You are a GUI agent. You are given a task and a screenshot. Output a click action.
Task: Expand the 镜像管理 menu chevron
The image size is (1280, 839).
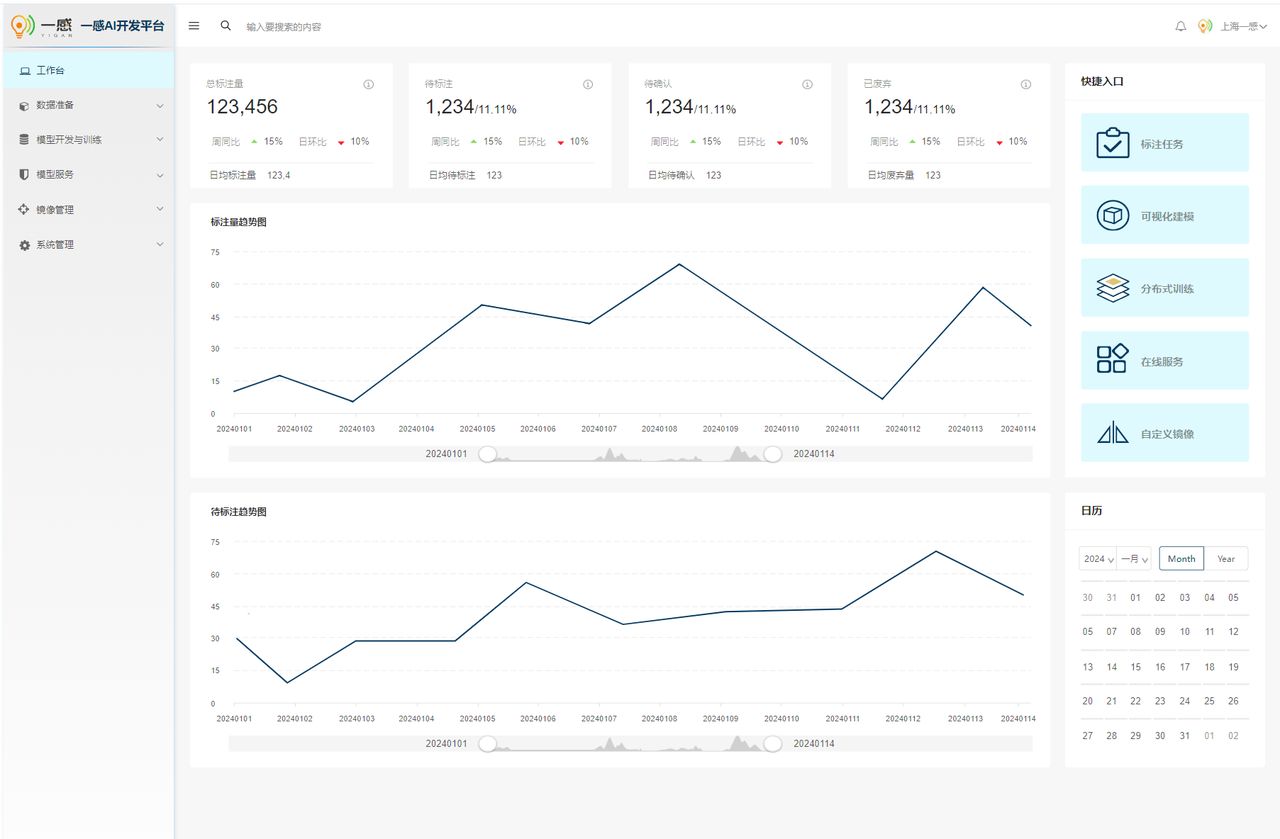click(x=160, y=210)
